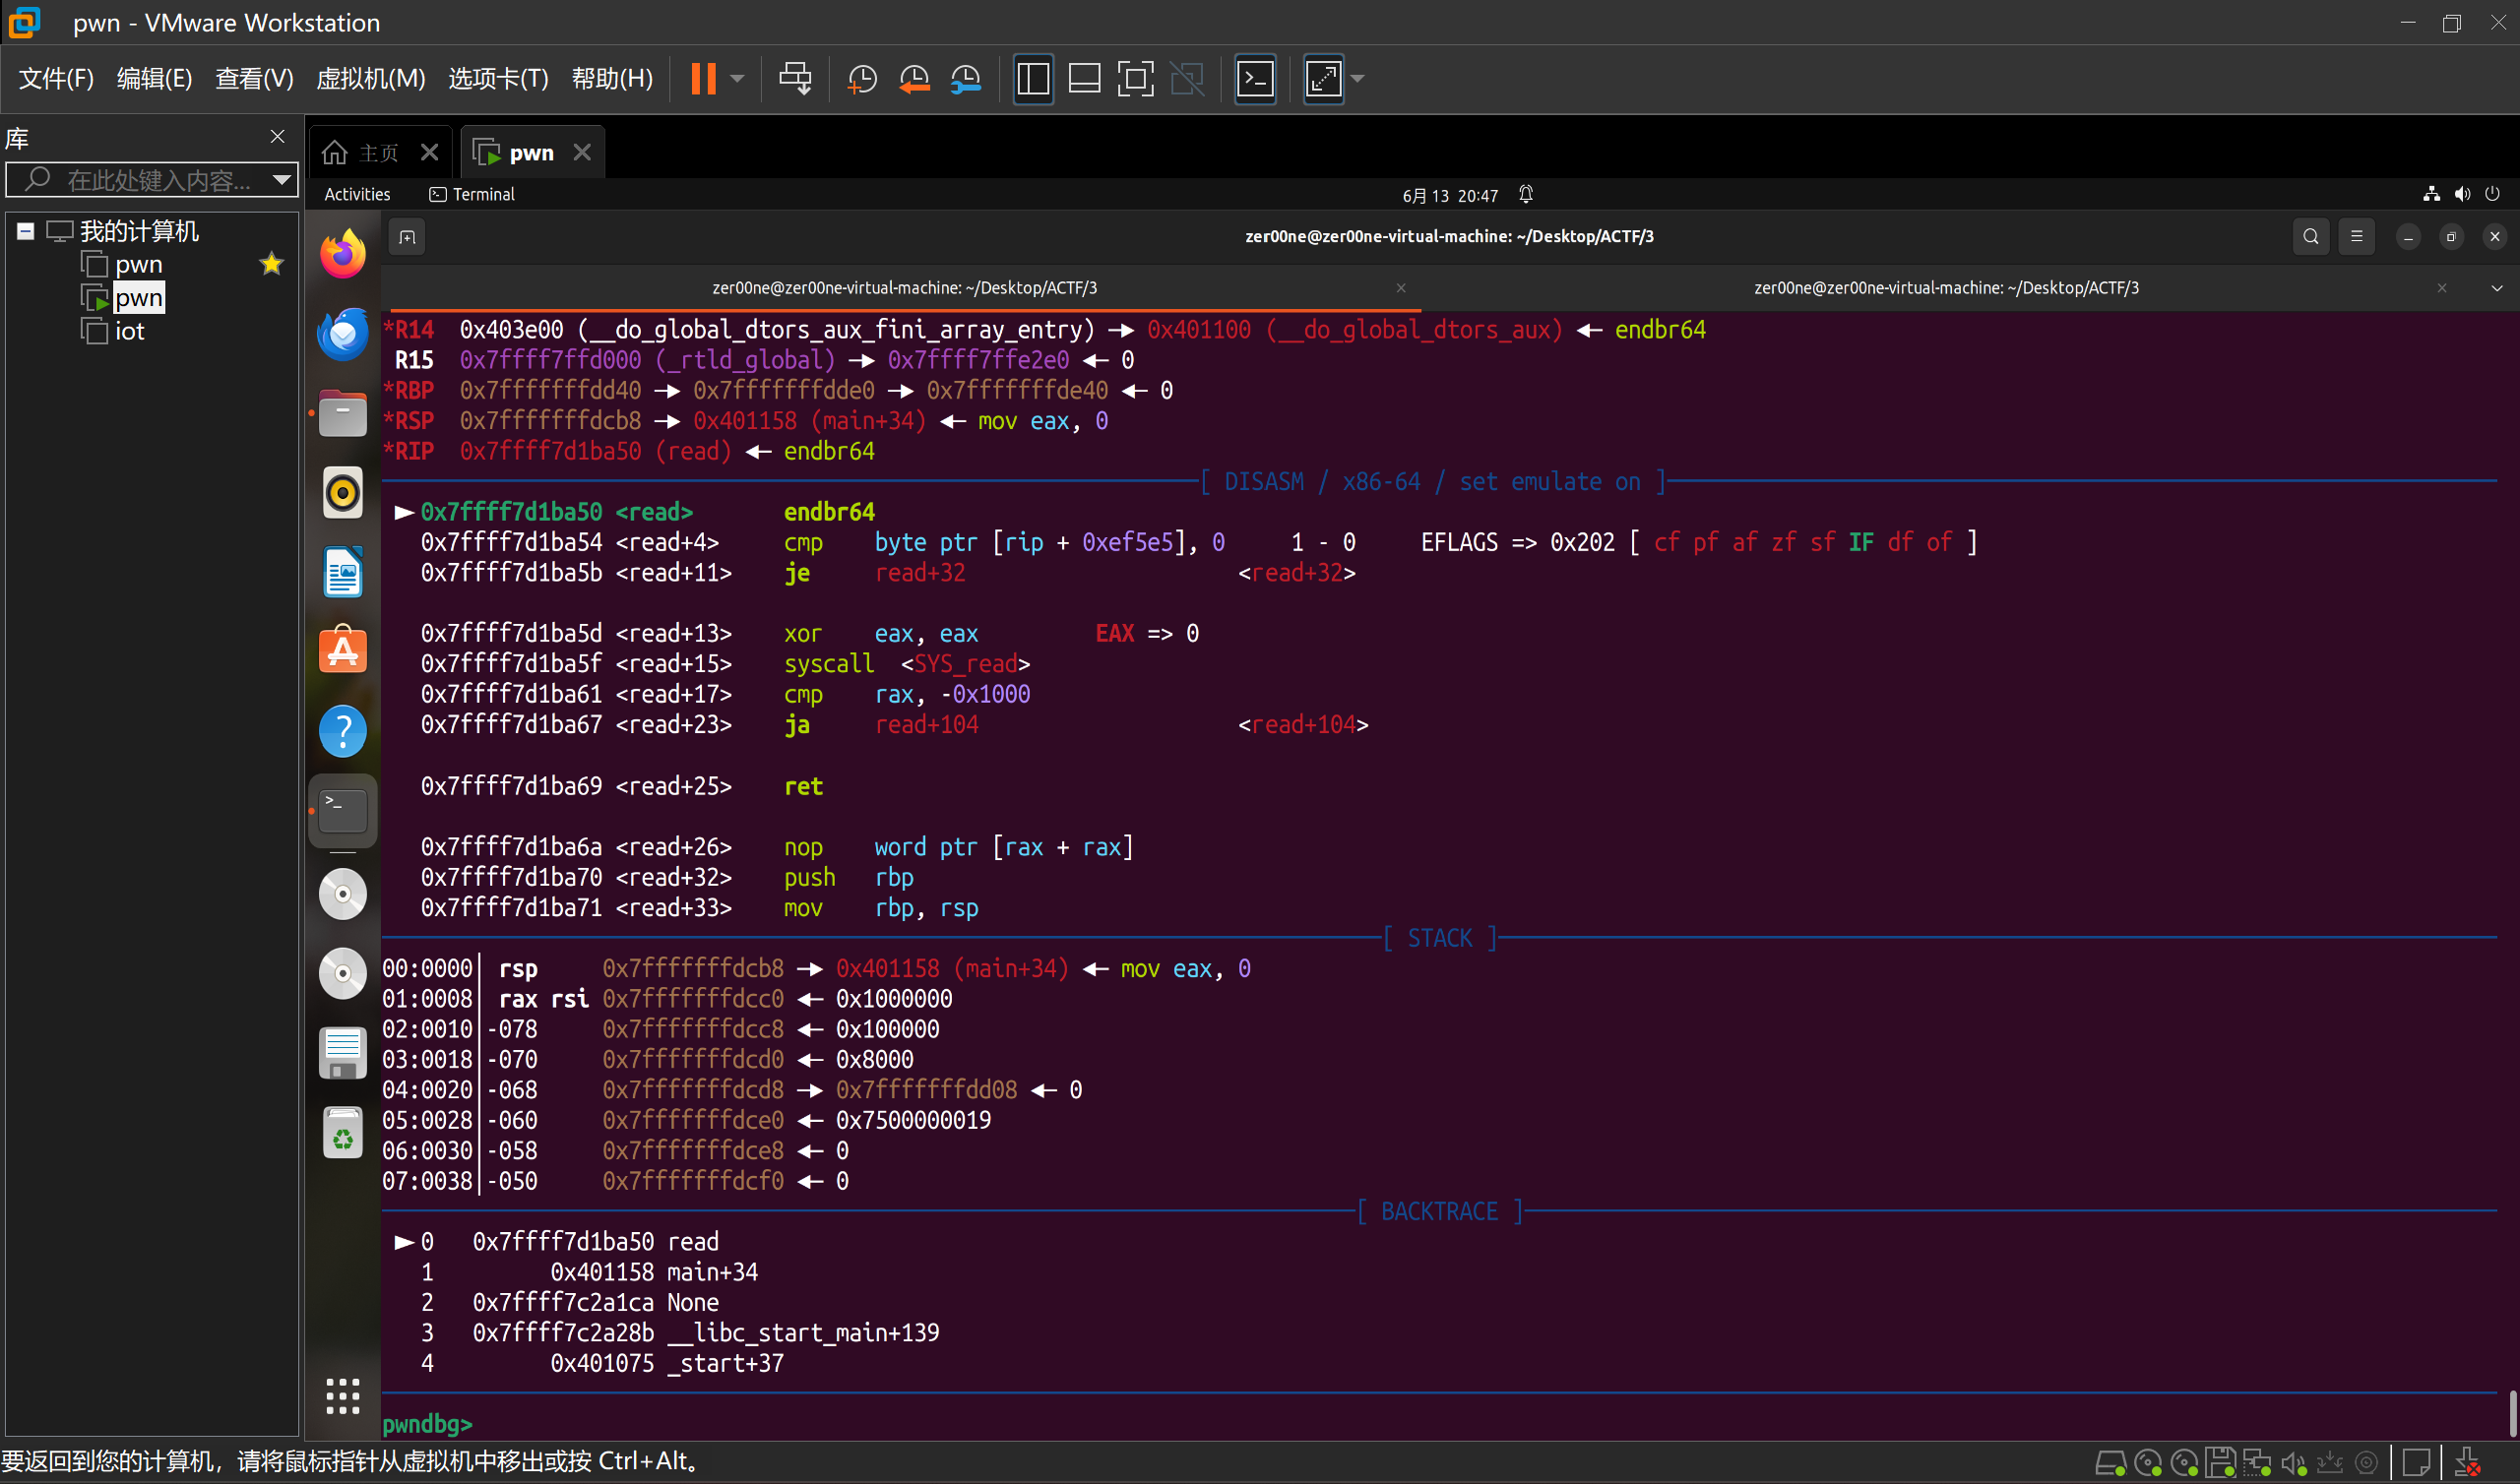
Task: Toggle the favorite star beside pwn
Action: [x=271, y=264]
